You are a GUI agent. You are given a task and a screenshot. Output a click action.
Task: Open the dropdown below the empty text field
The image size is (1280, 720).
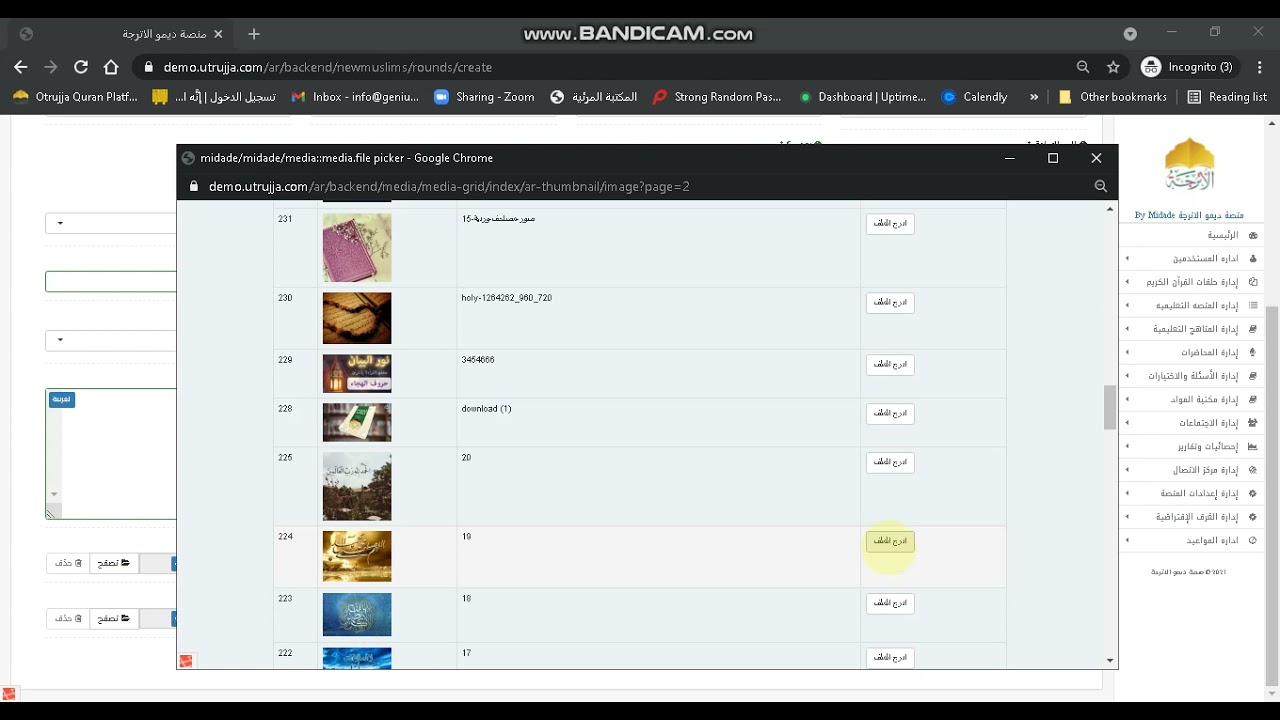pyautogui.click(x=110, y=340)
